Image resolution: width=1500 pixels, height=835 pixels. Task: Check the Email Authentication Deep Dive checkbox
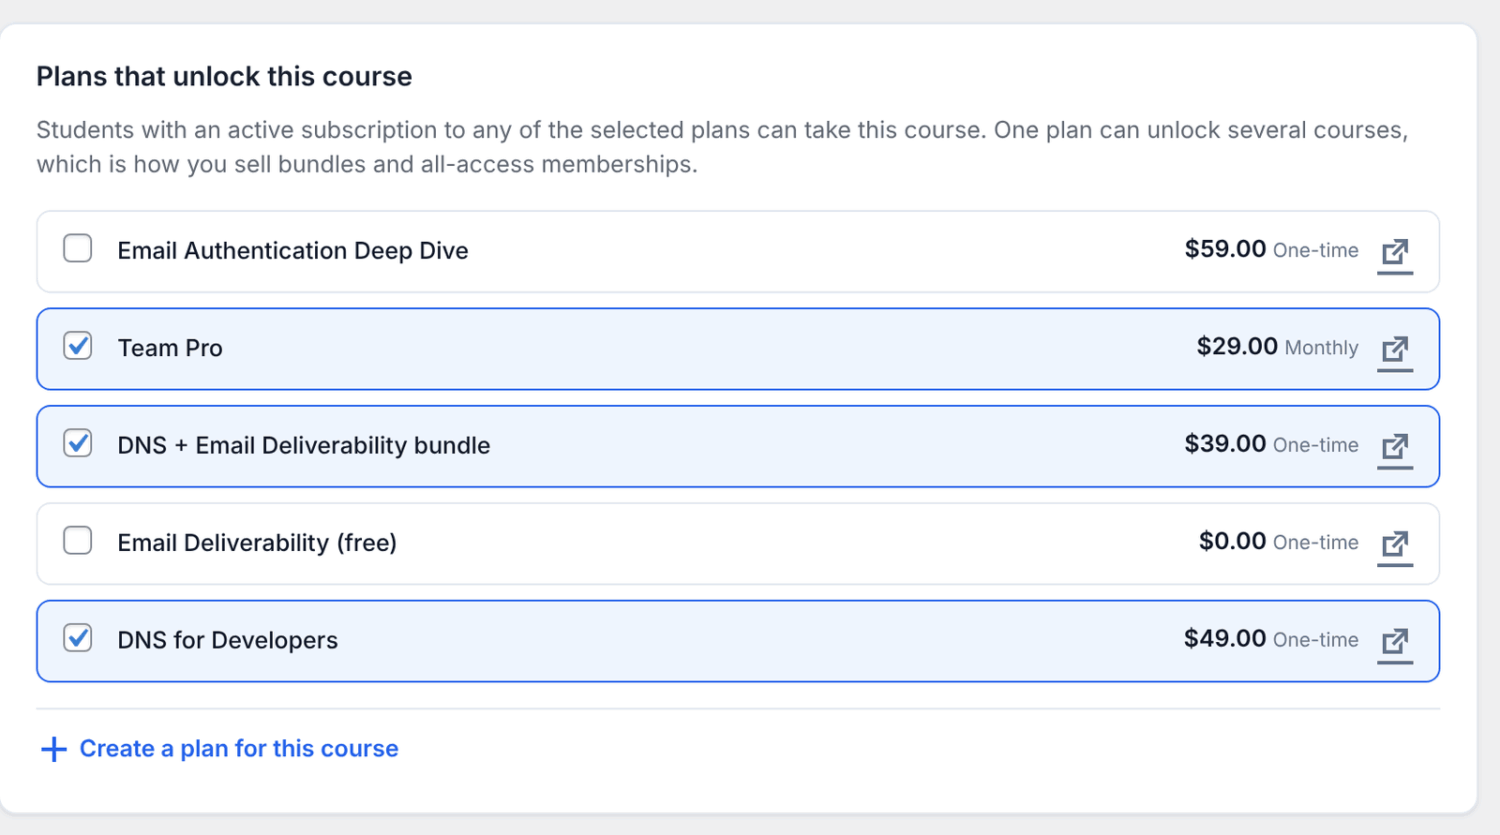77,248
